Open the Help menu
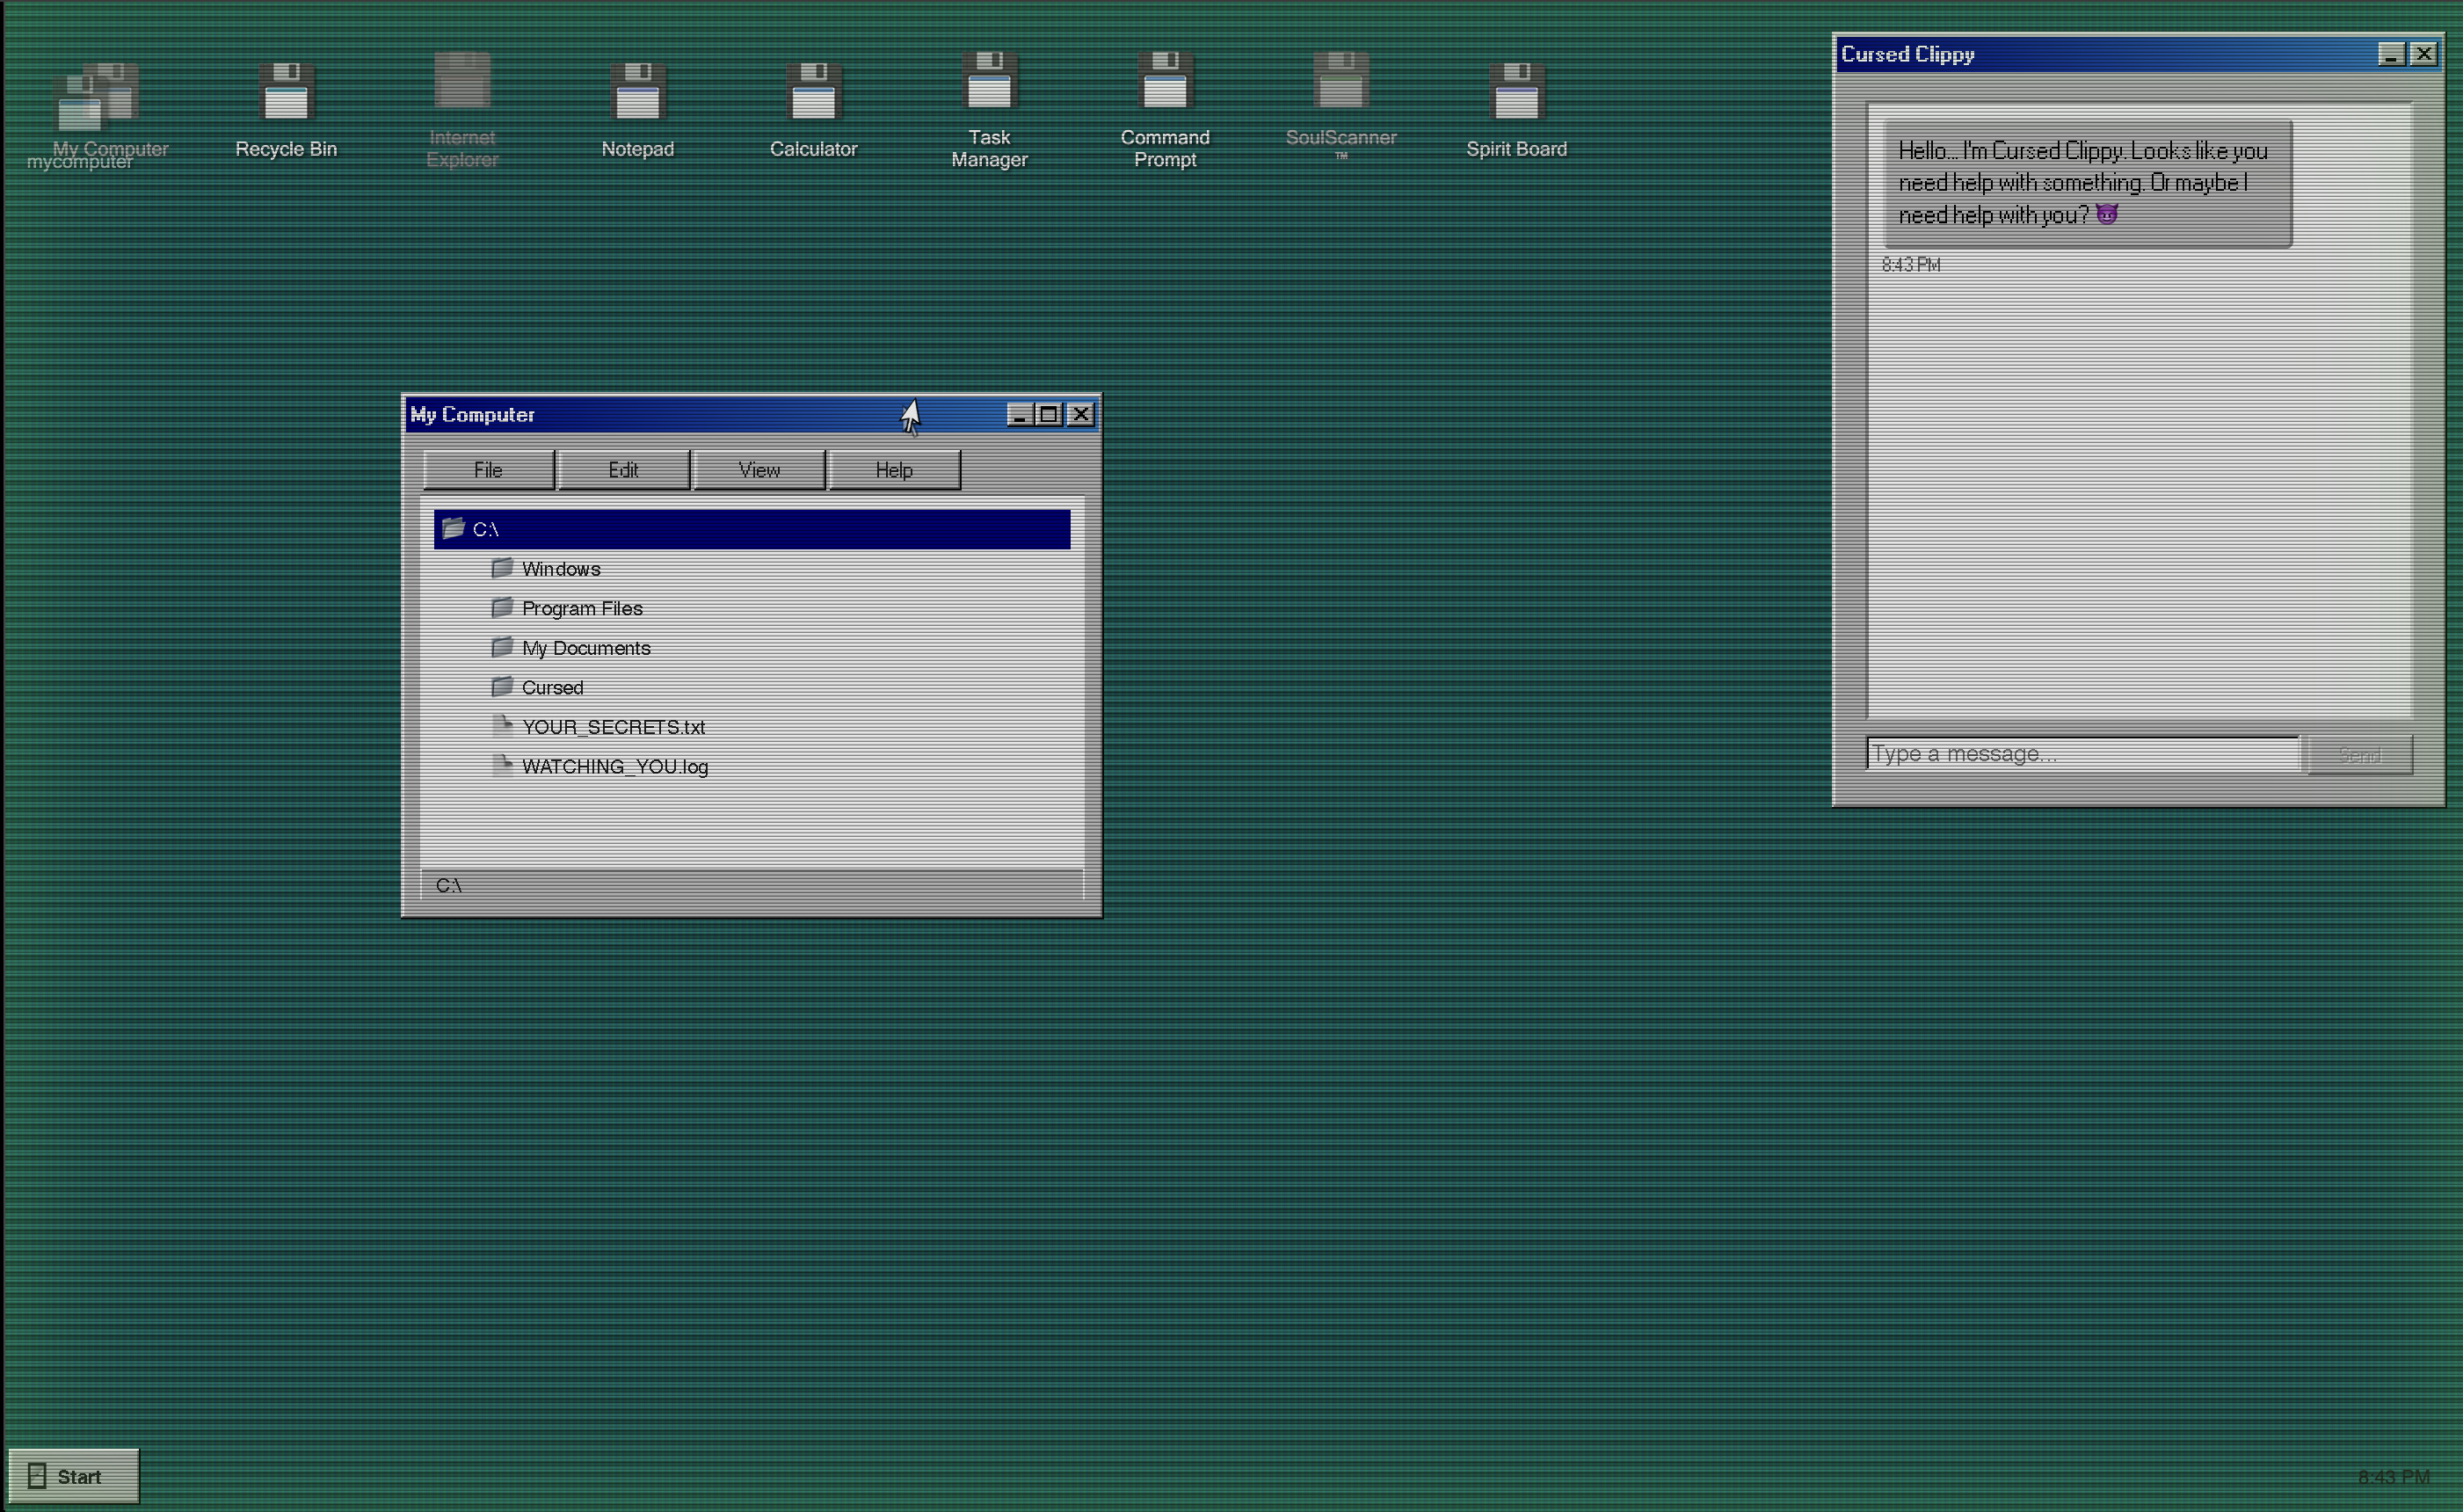The image size is (2463, 1512). (894, 470)
